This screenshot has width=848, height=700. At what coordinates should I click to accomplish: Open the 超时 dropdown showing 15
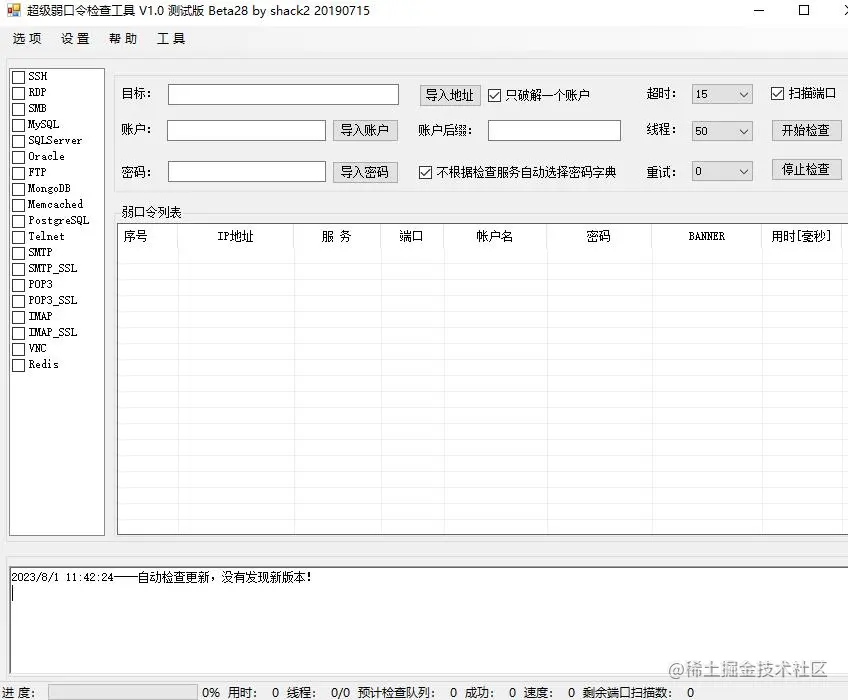point(722,94)
